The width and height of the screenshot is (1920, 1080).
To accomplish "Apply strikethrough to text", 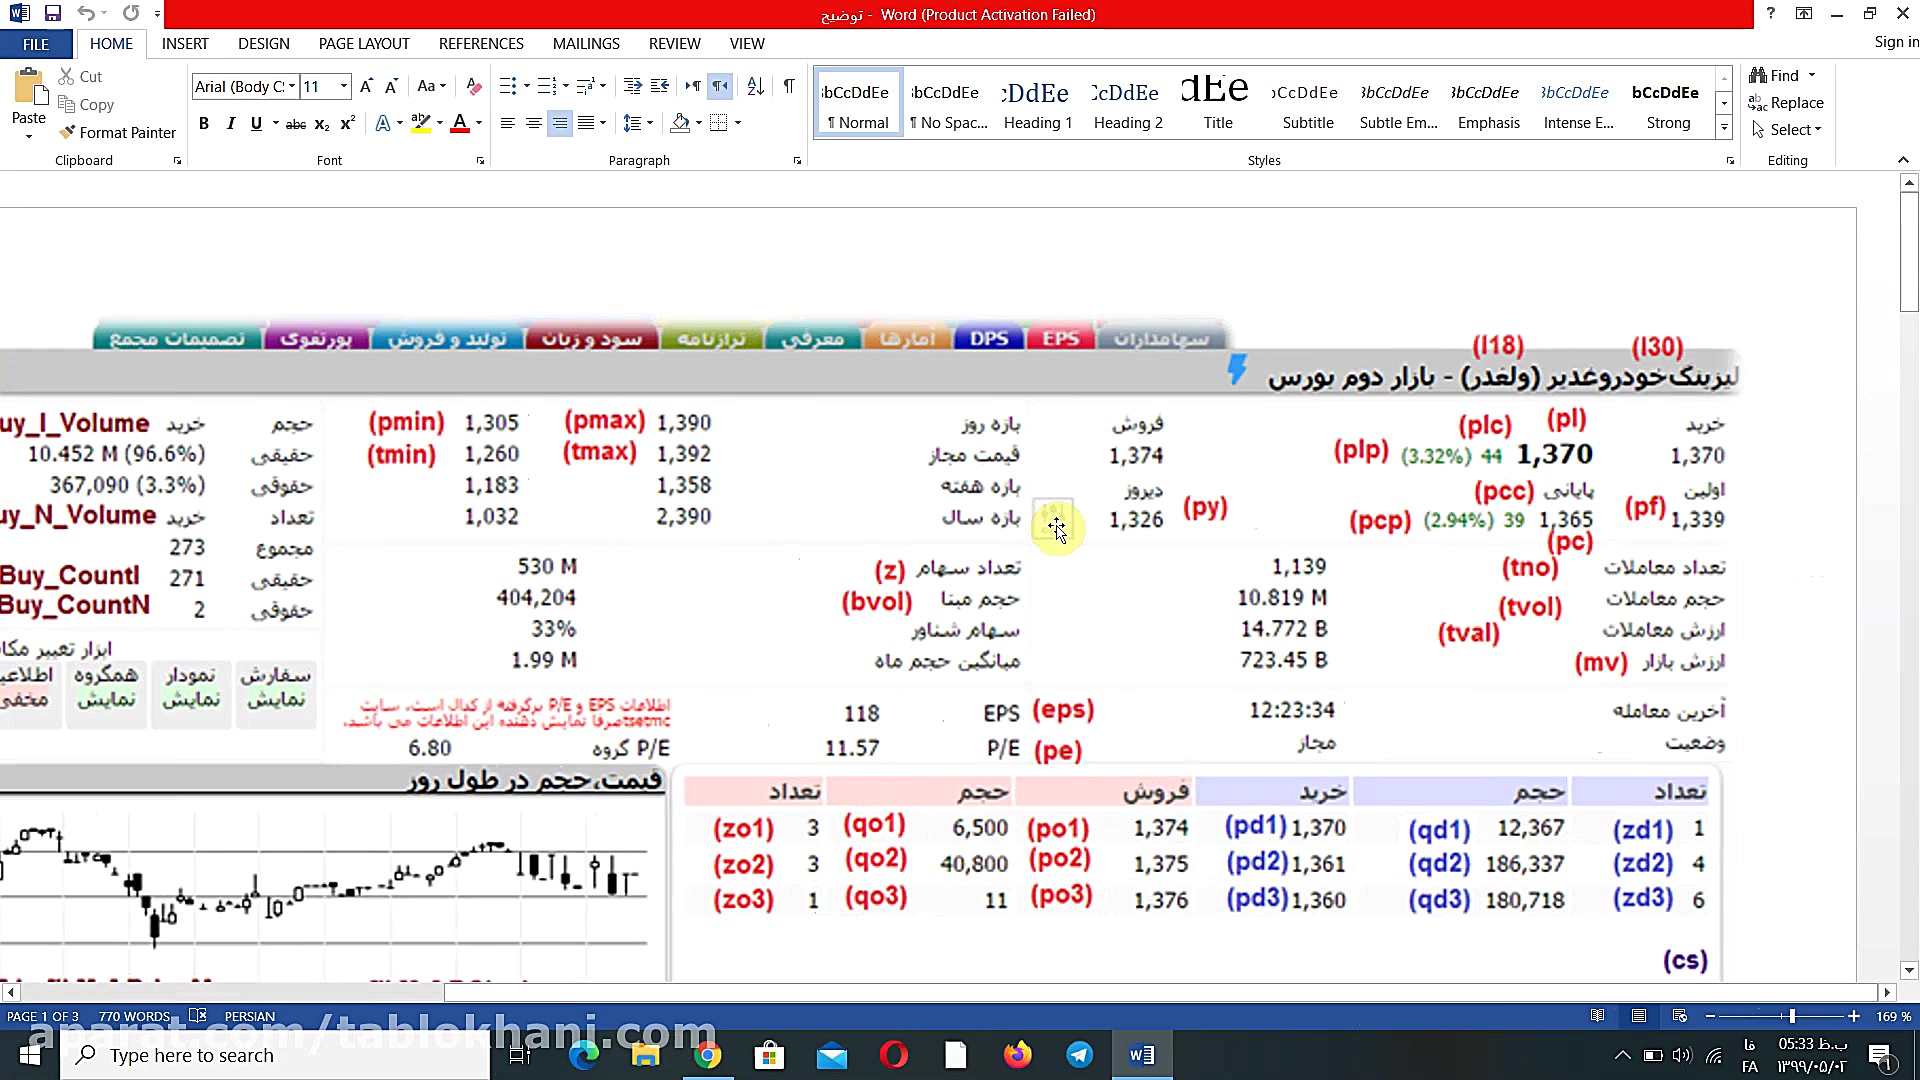I will click(295, 123).
